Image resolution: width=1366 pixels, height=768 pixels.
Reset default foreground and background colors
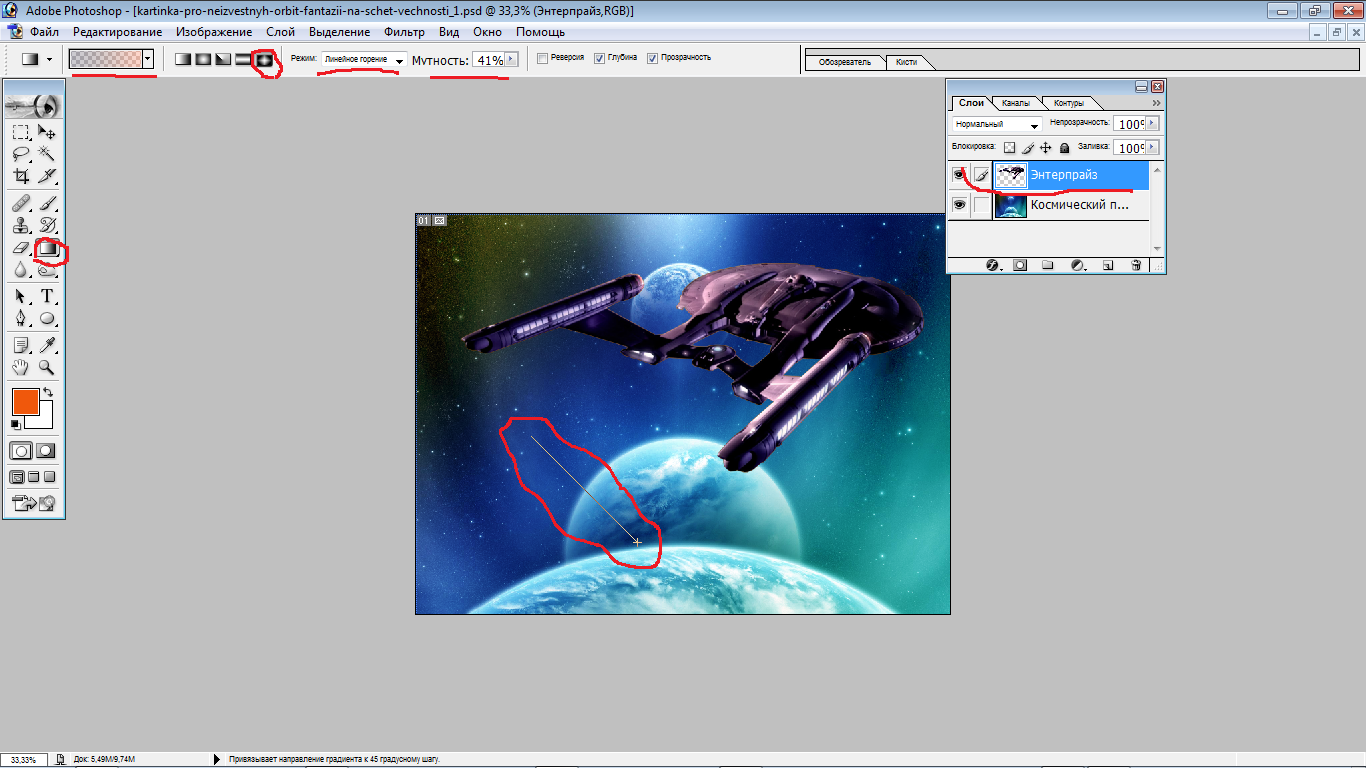tap(15, 425)
